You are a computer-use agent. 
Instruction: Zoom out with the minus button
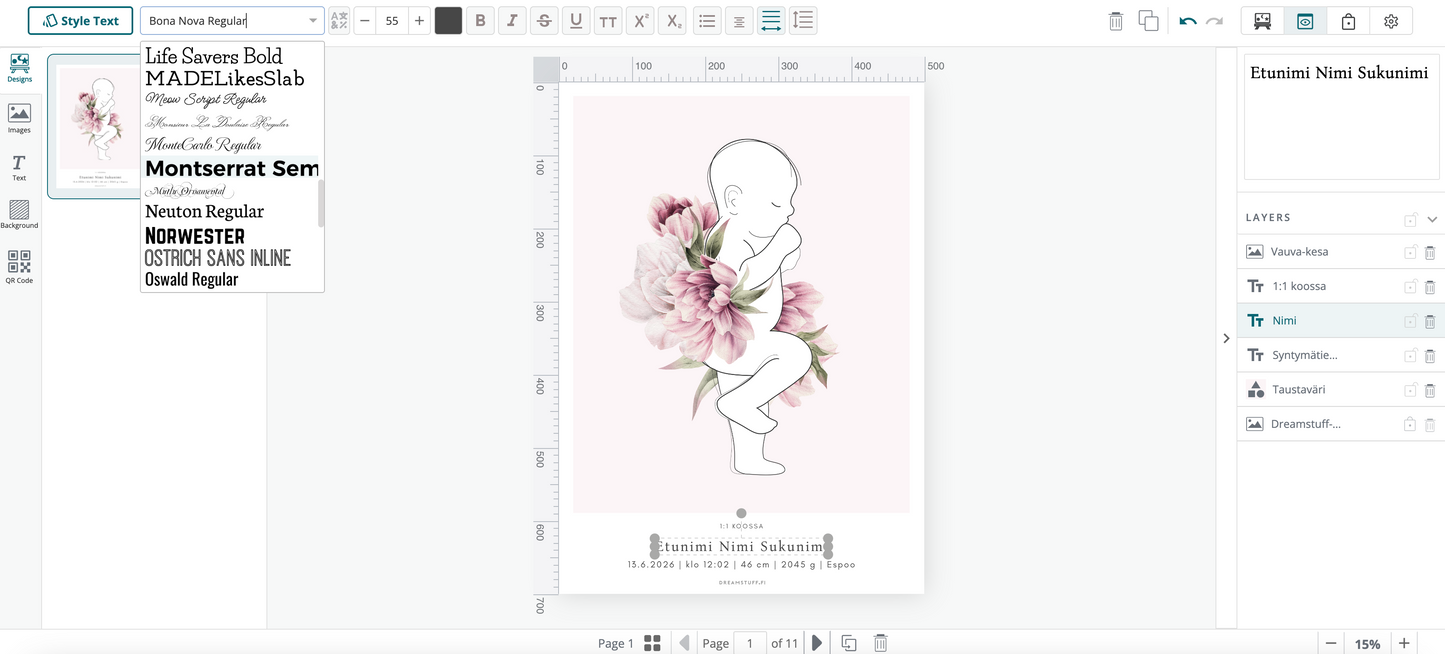tap(1330, 643)
